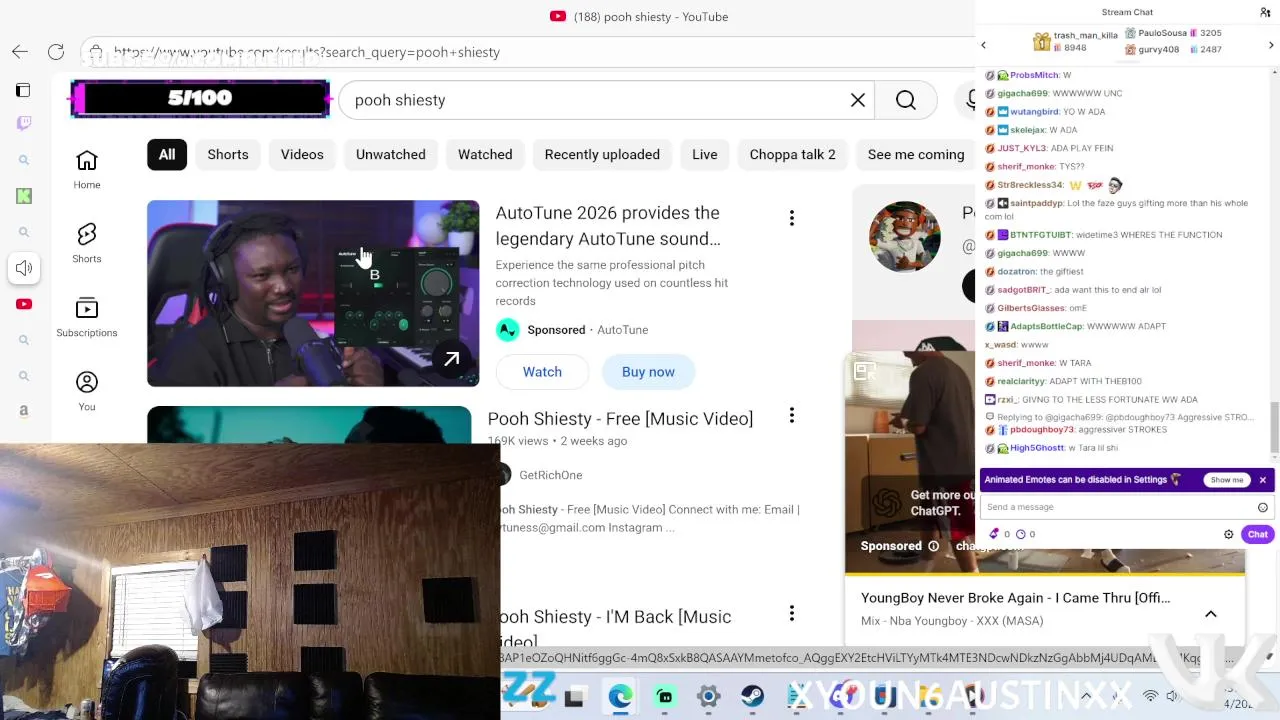Open the YoungBoy I Came Thru mix title
Screen dimensions: 1280x720
coord(1015,598)
